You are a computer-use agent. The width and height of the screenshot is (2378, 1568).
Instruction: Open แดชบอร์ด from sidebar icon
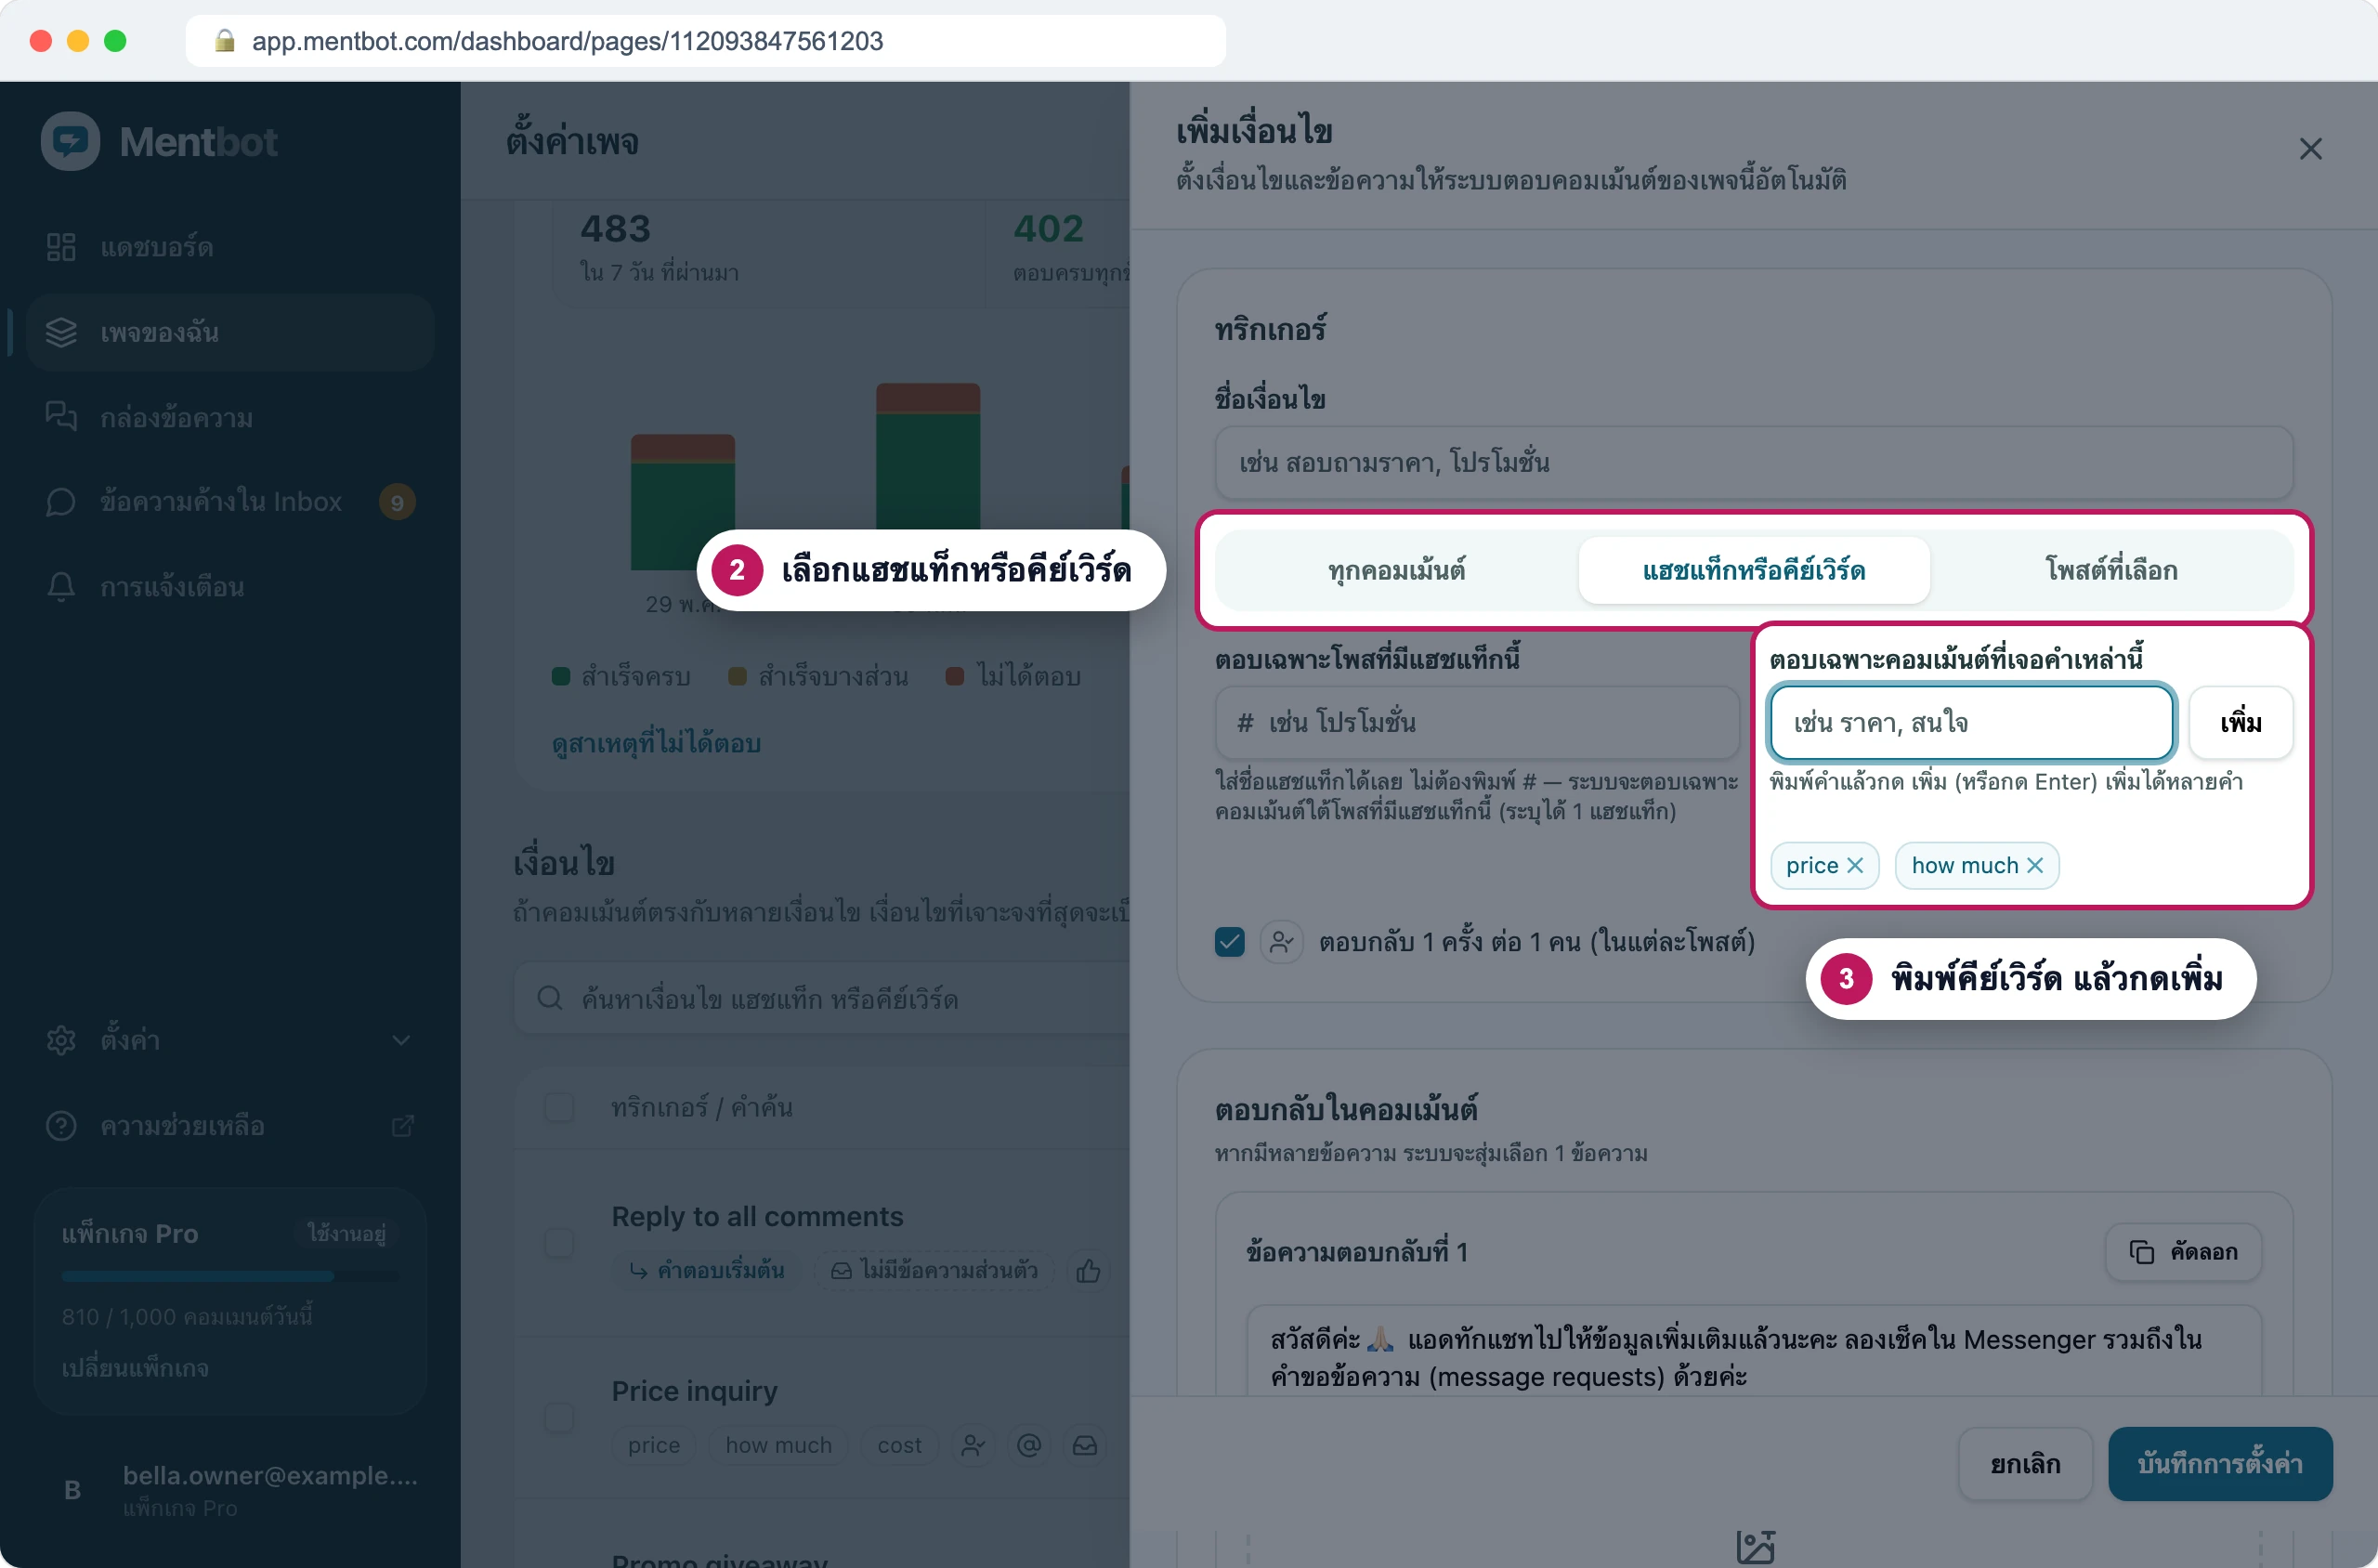click(61, 247)
